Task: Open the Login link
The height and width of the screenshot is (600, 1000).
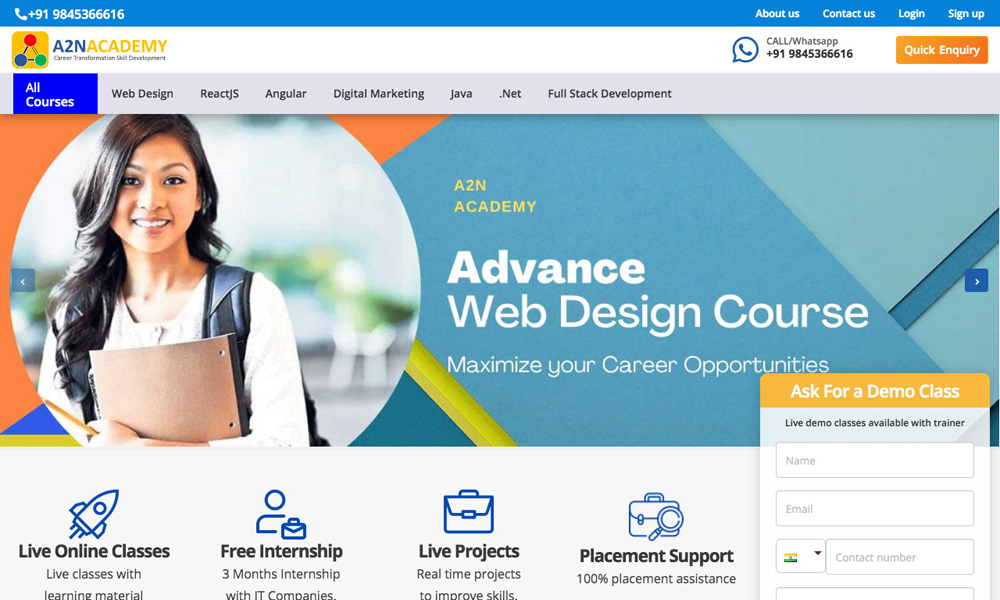Action: pos(911,13)
